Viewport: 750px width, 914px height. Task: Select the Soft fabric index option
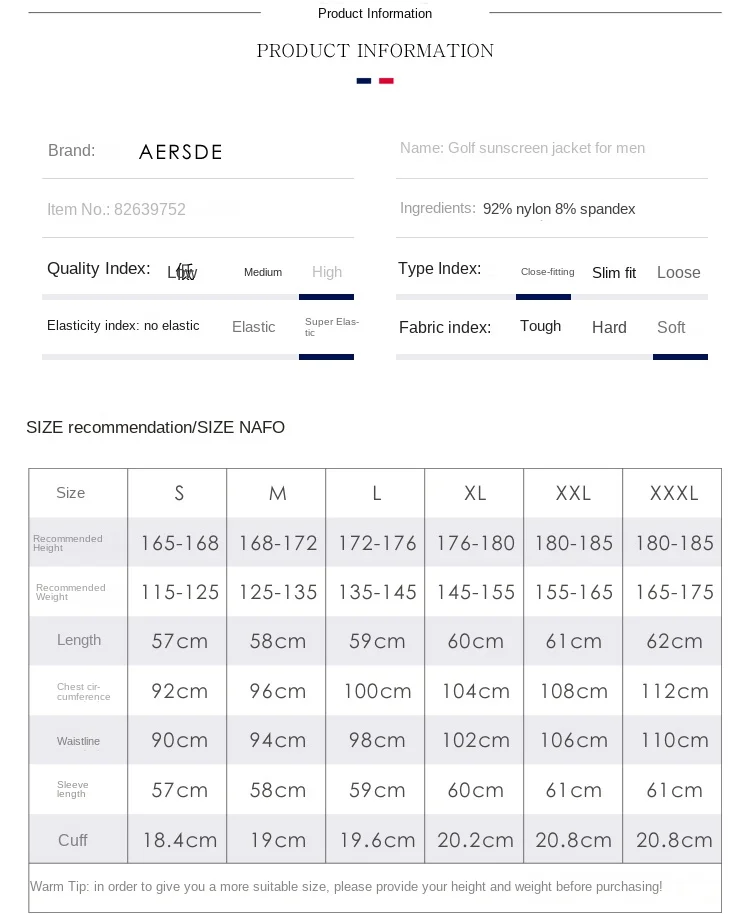click(671, 328)
